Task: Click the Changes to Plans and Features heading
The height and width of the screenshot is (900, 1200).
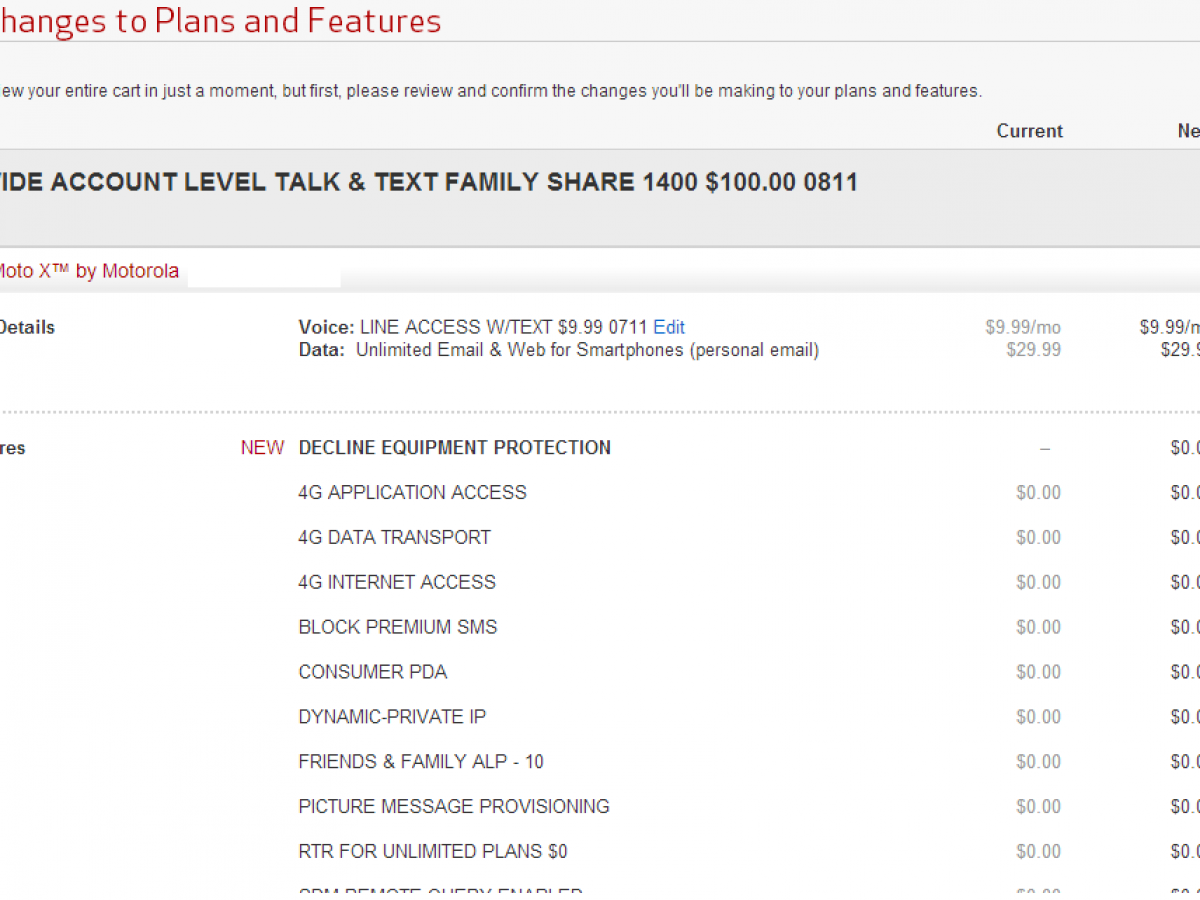Action: pyautogui.click(x=220, y=21)
